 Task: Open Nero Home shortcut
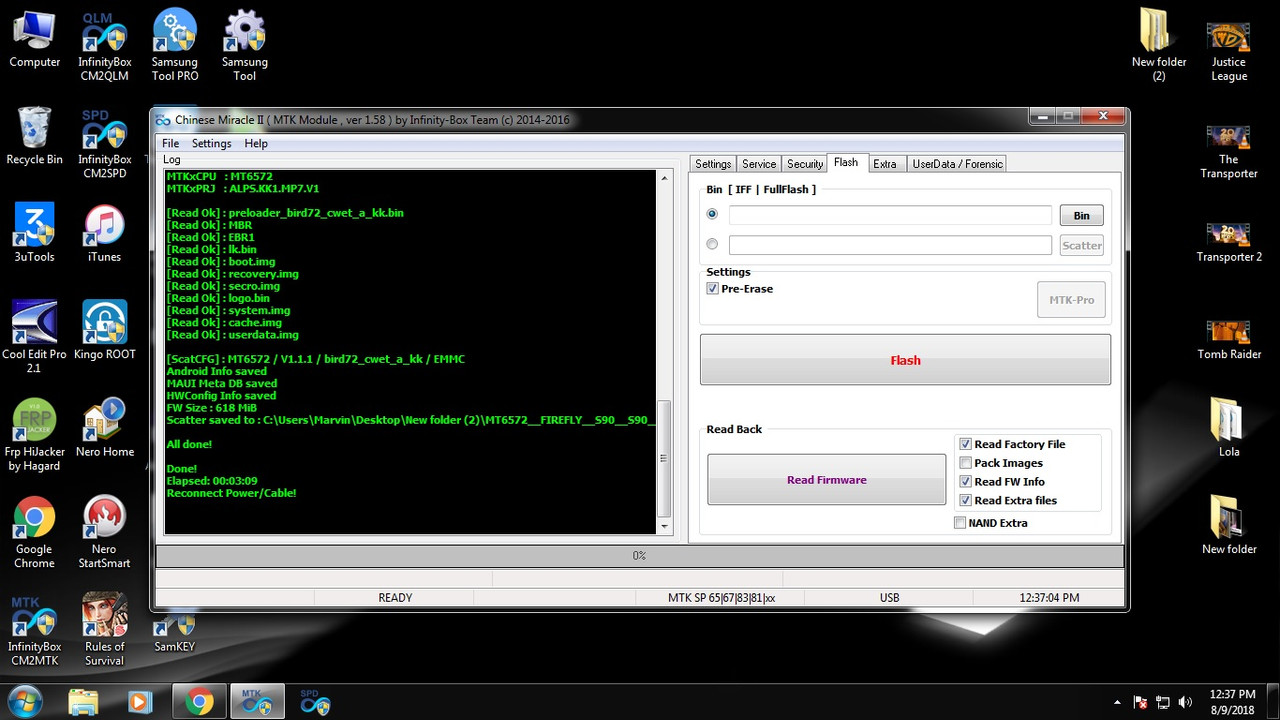point(105,429)
